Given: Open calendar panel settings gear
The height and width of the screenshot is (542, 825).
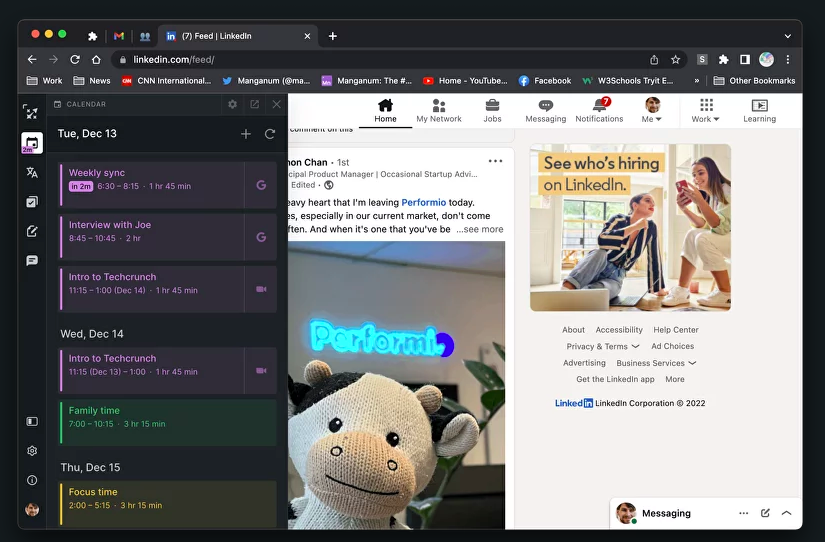Looking at the screenshot, I should 233,104.
